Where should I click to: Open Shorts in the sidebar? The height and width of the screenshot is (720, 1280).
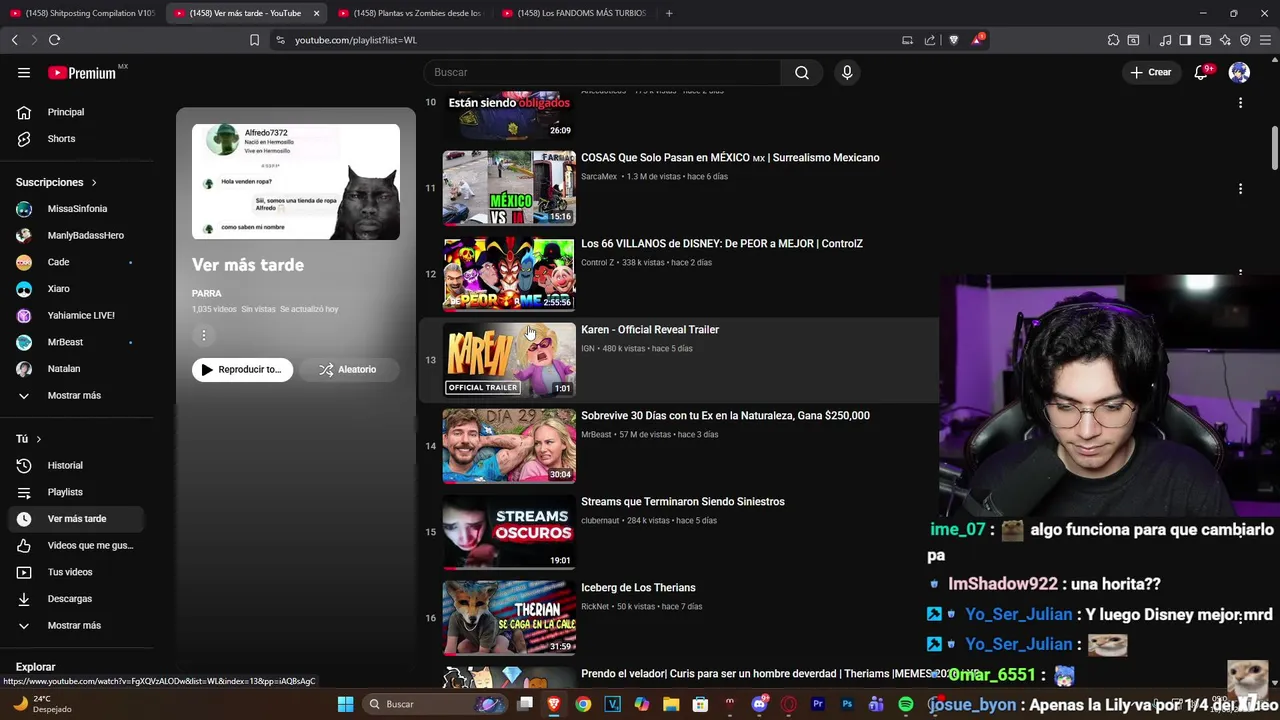coord(78,139)
